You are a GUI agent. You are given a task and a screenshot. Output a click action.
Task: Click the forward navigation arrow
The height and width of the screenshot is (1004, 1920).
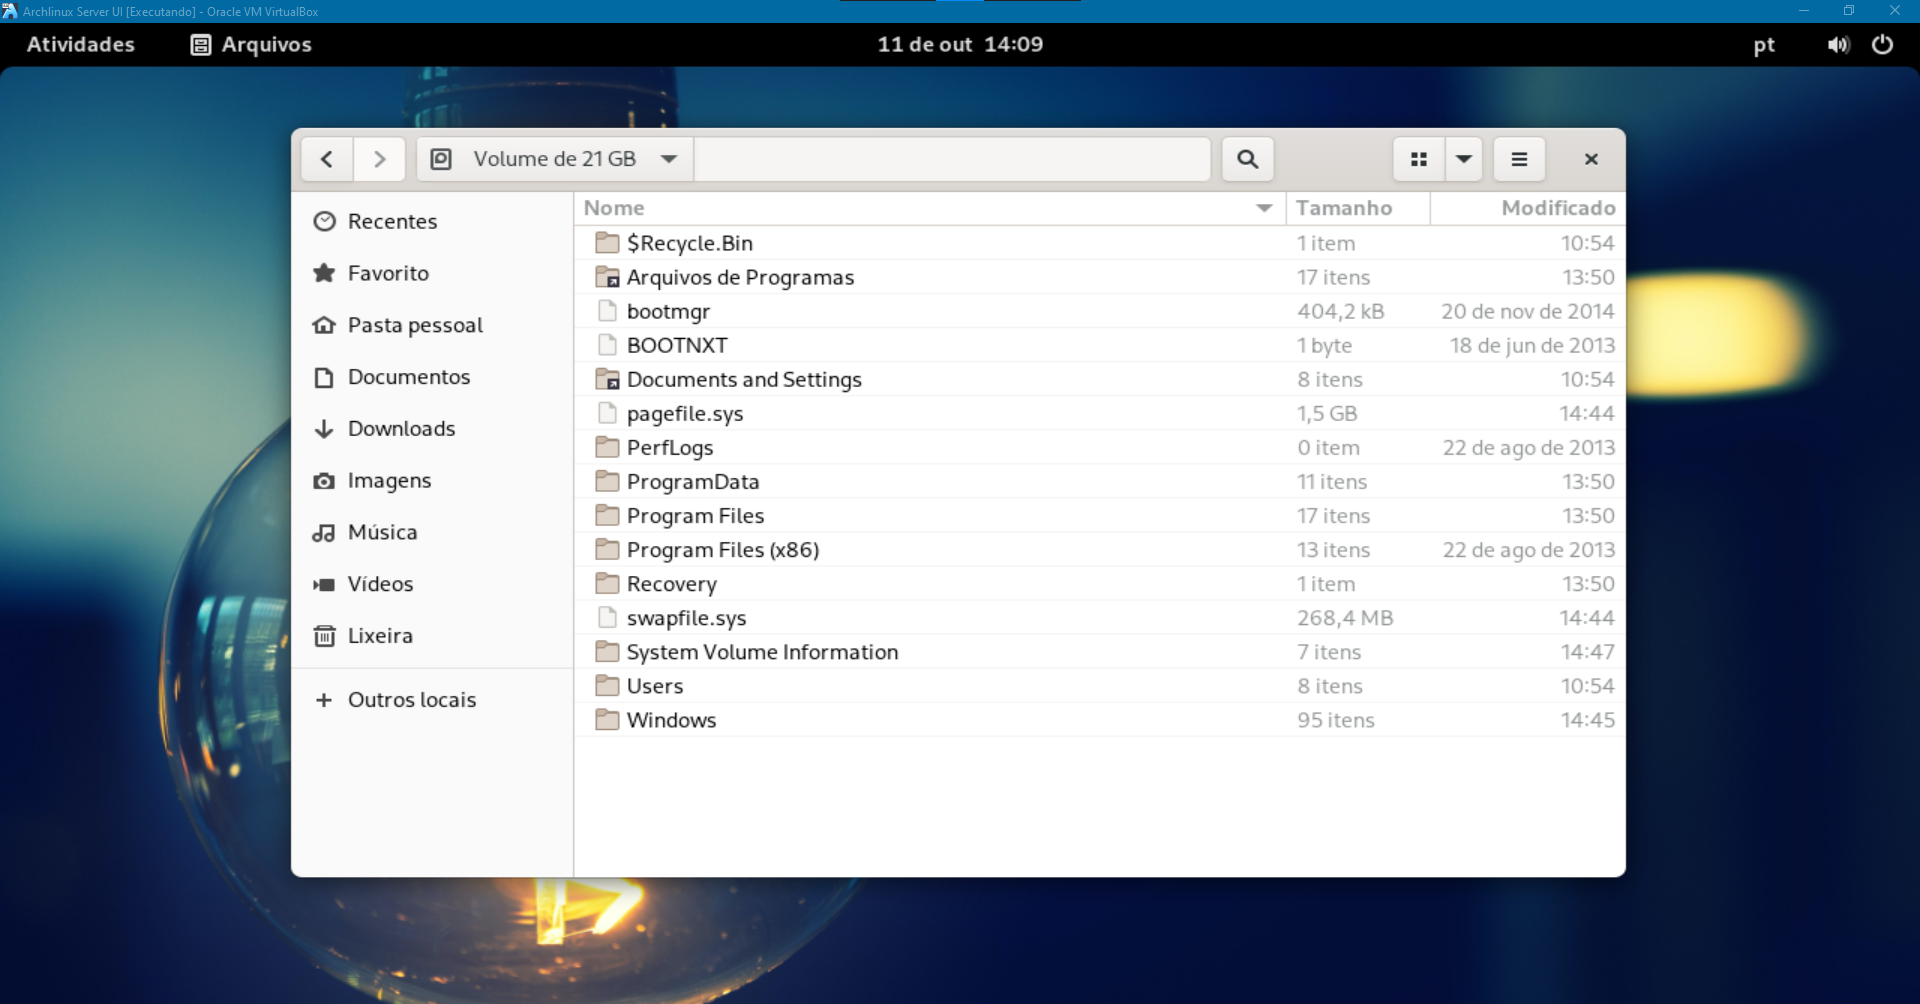379,159
